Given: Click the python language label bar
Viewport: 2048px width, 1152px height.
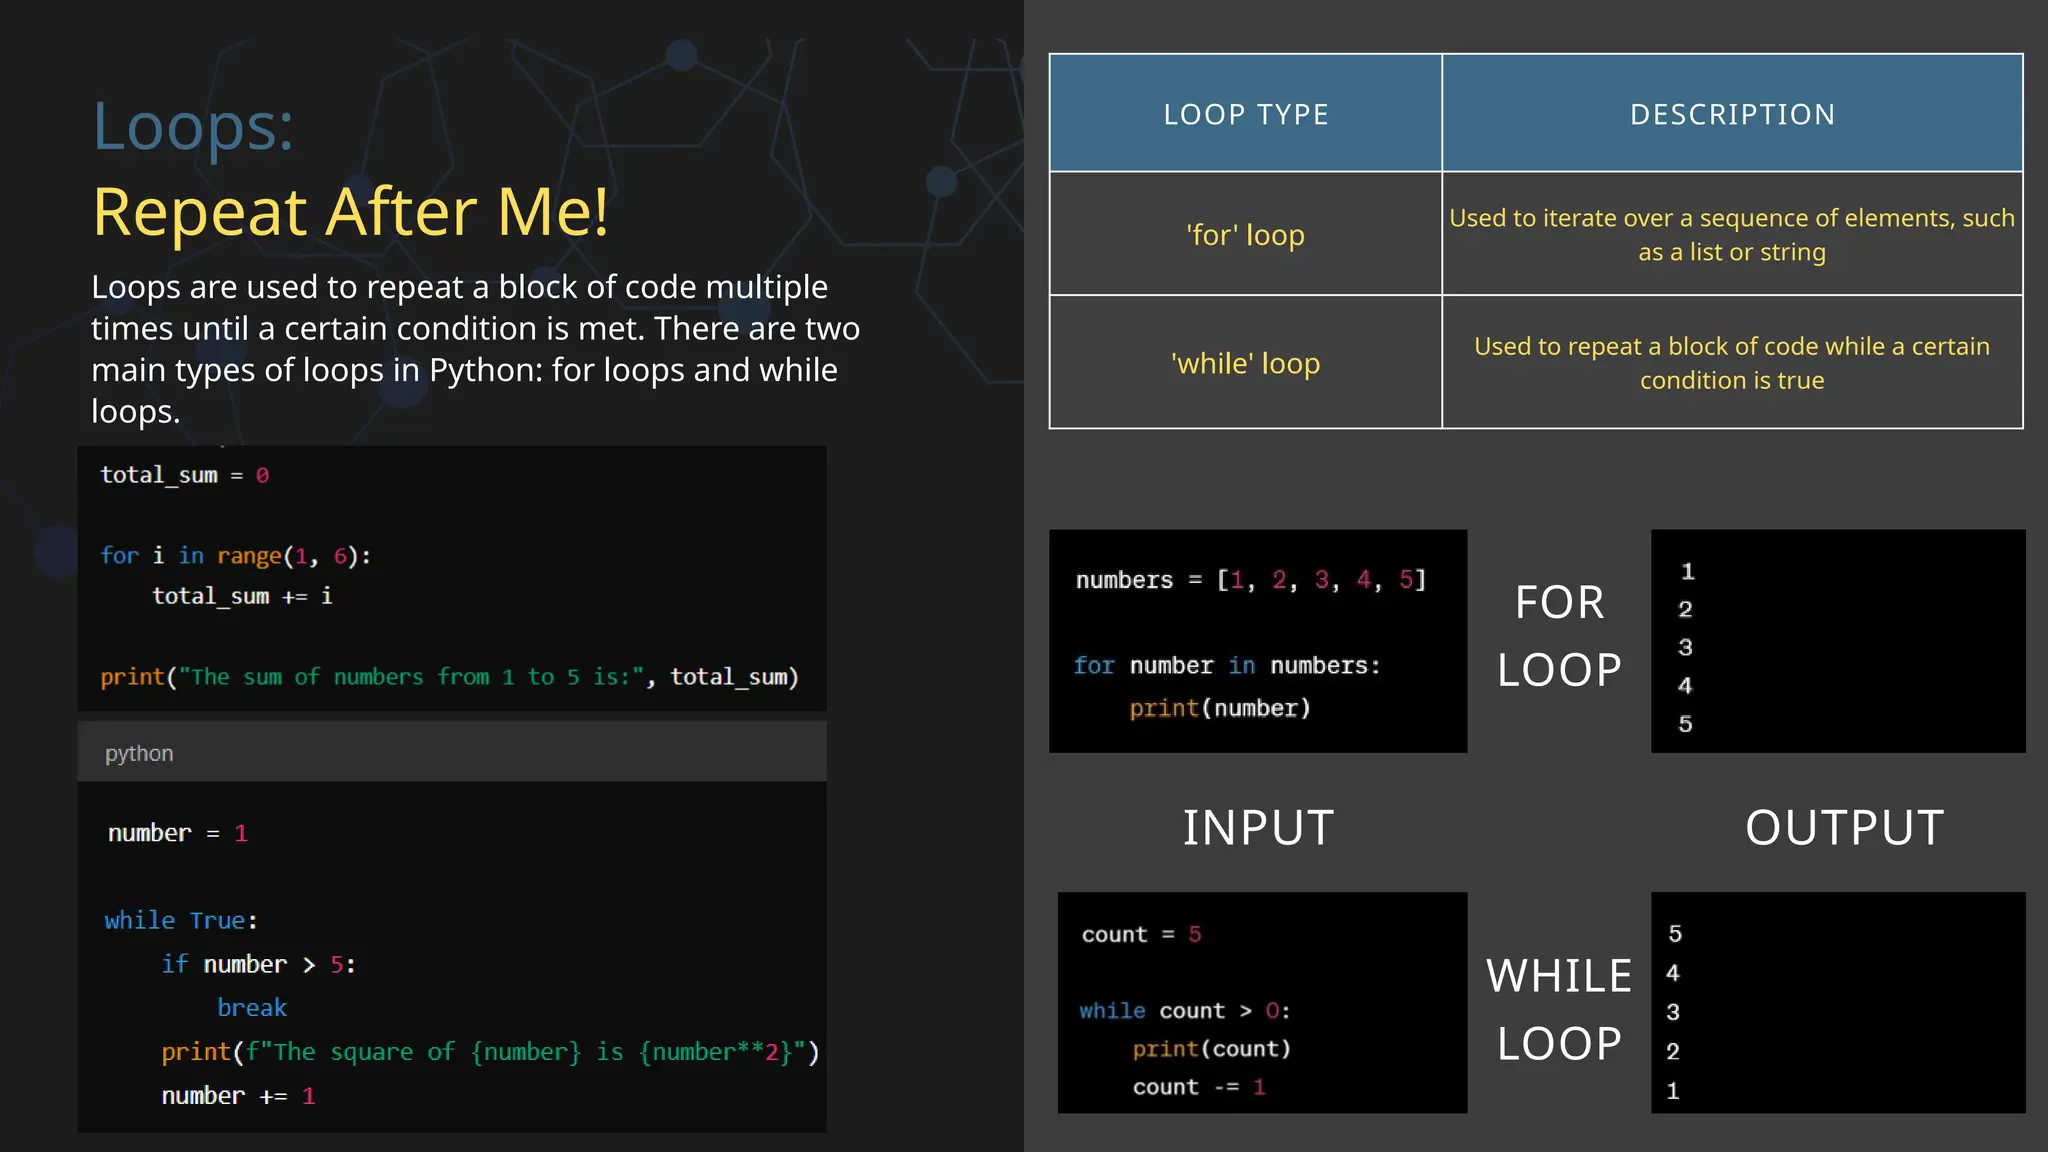Looking at the screenshot, I should pyautogui.click(x=452, y=753).
